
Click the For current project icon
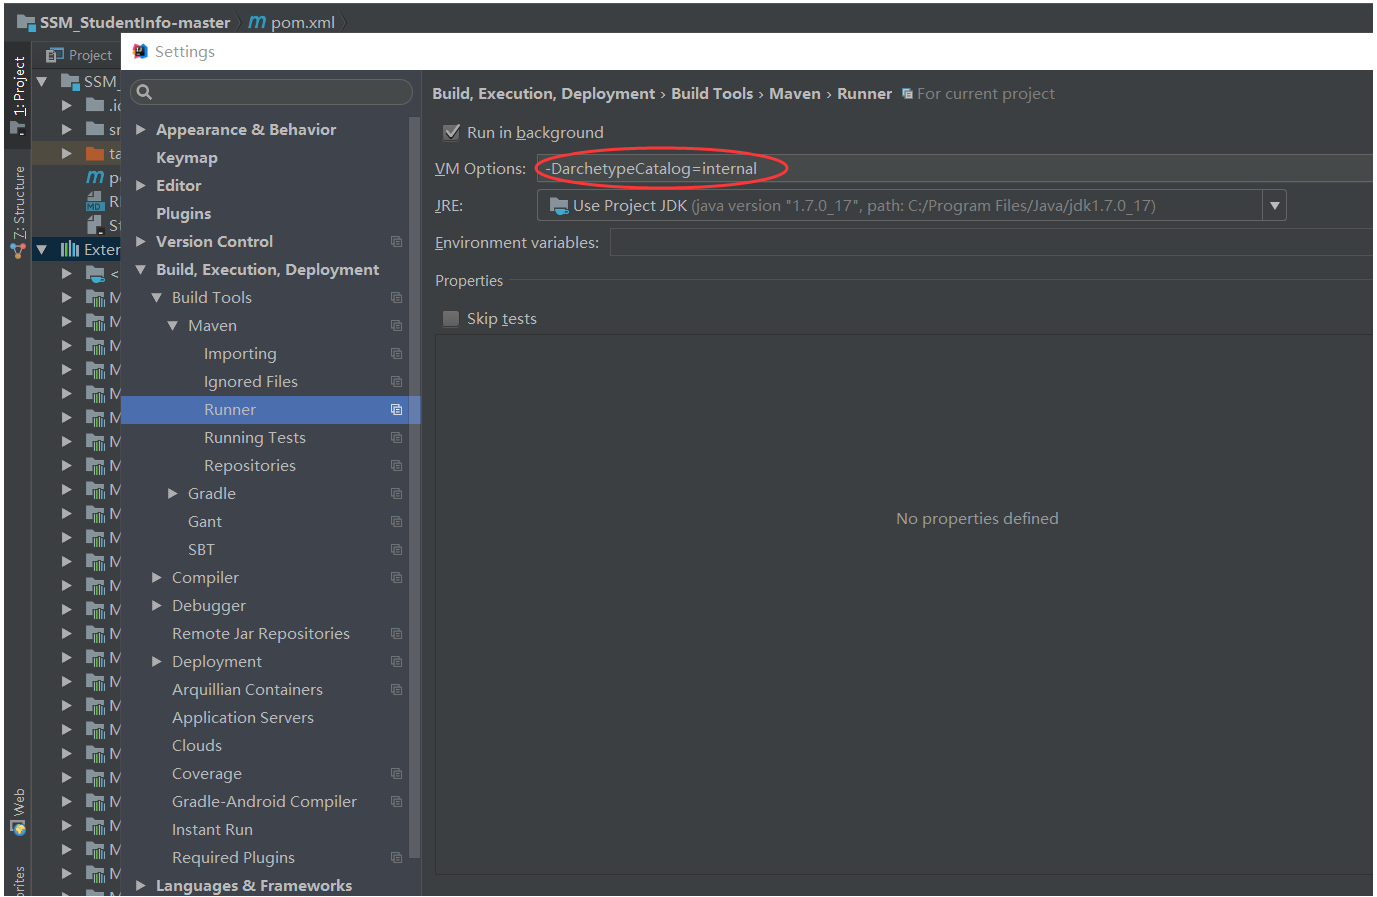(907, 94)
